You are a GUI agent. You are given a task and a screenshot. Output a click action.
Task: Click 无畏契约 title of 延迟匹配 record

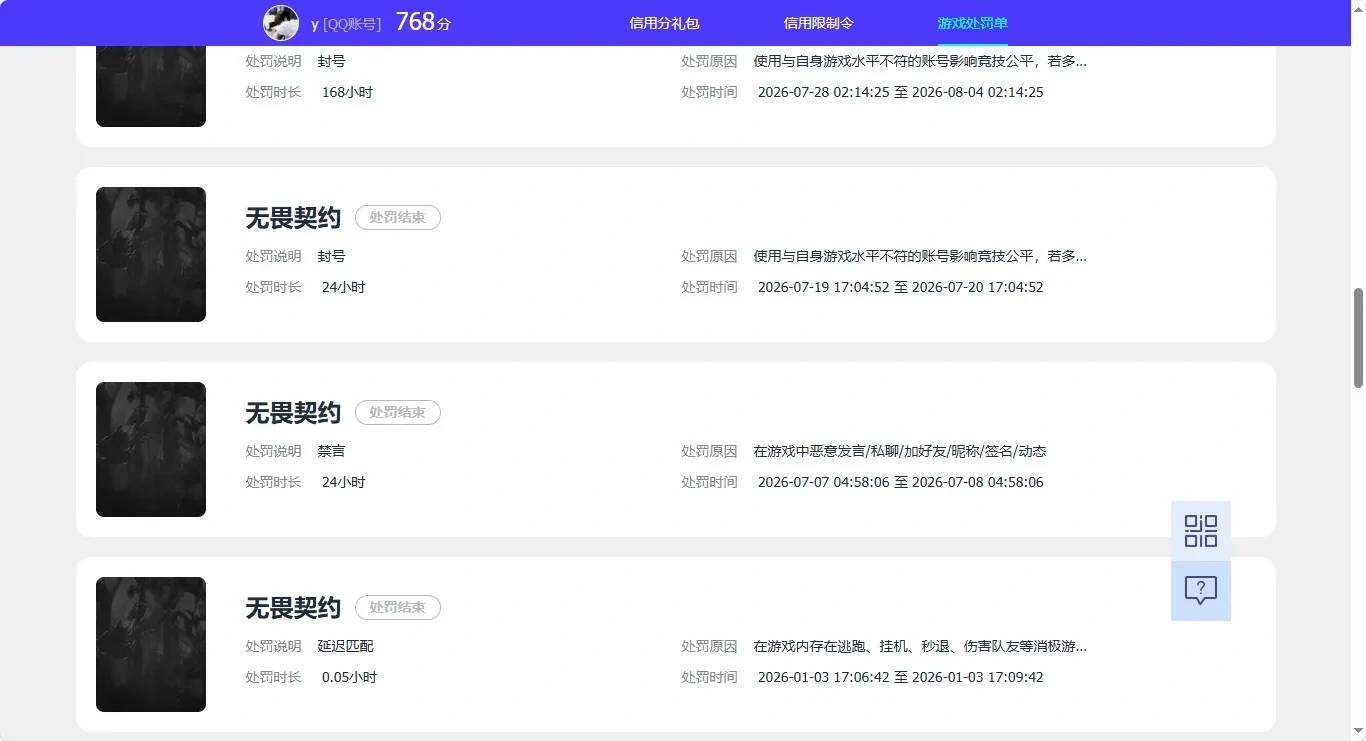coord(293,608)
